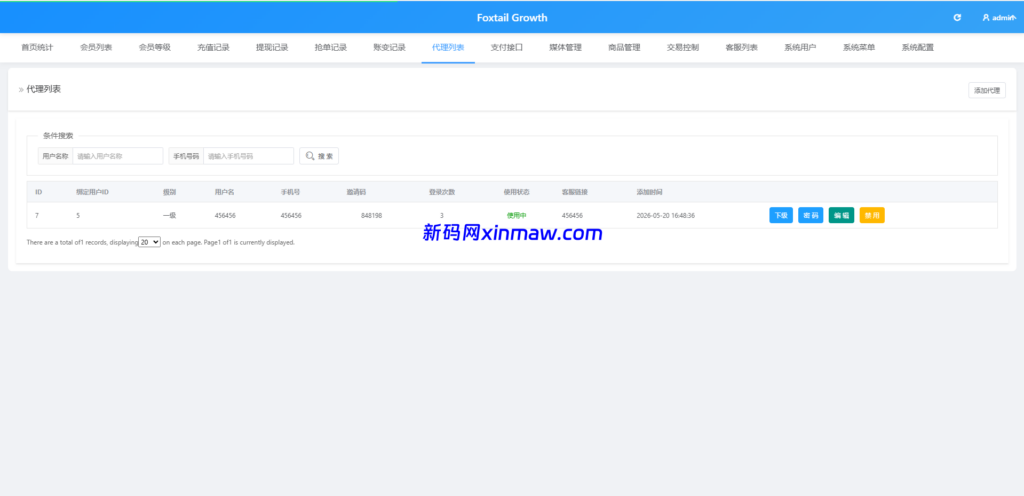Click the refresh icon in the header
The height and width of the screenshot is (496, 1024).
957,18
